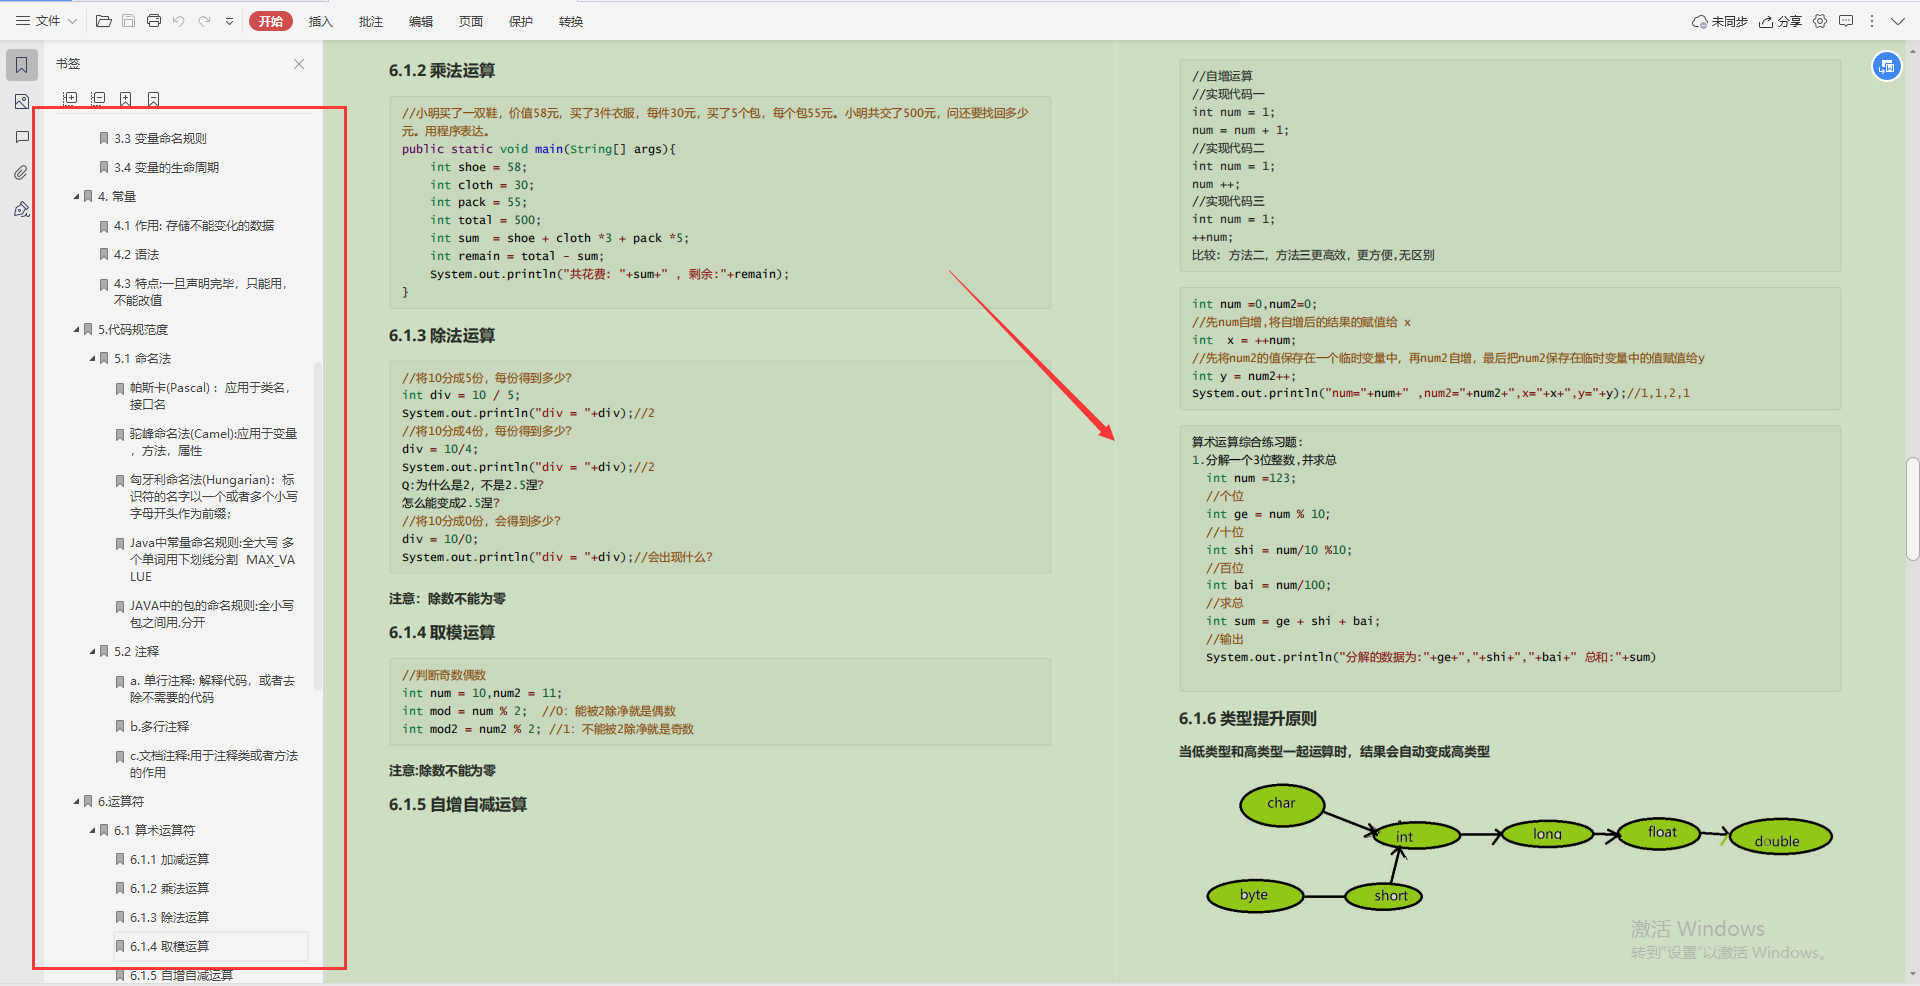This screenshot has height=986, width=1920.
Task: Collapse the 6.1 算术运算符 node triangle
Action: (92, 831)
